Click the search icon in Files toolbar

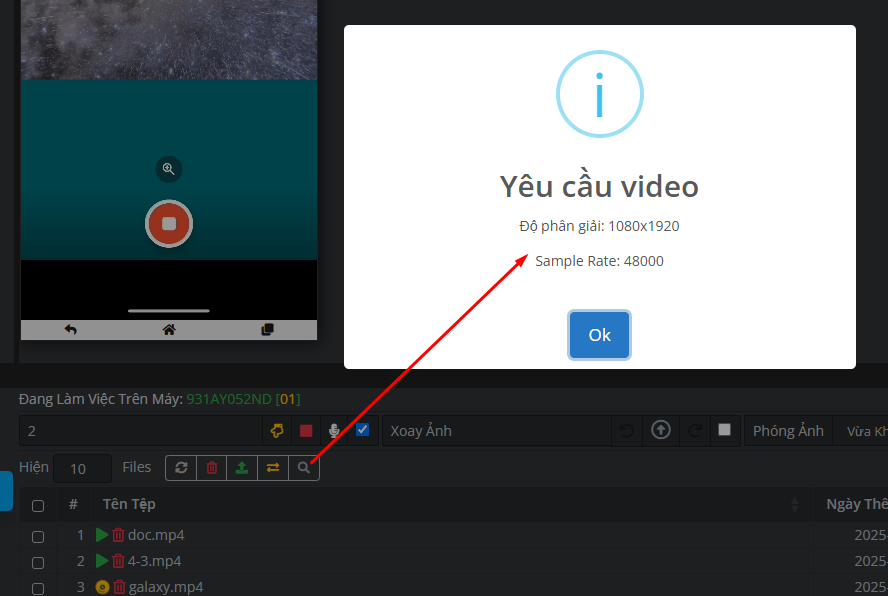pos(303,467)
